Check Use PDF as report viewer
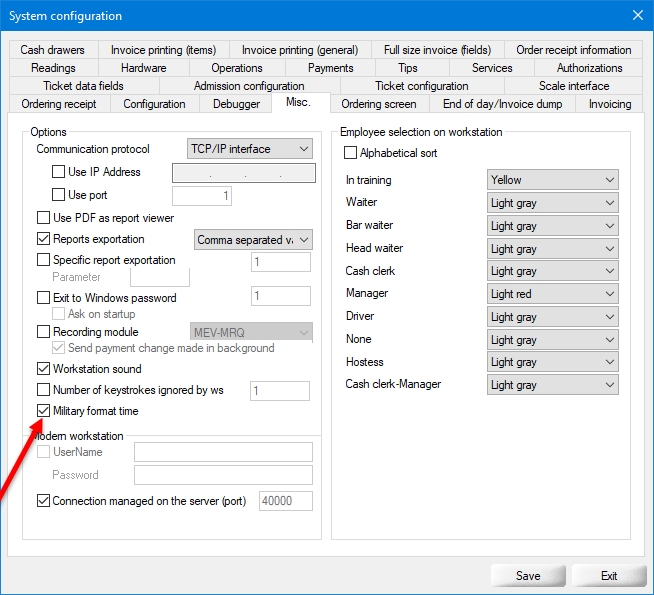654x595 pixels. (x=43, y=218)
